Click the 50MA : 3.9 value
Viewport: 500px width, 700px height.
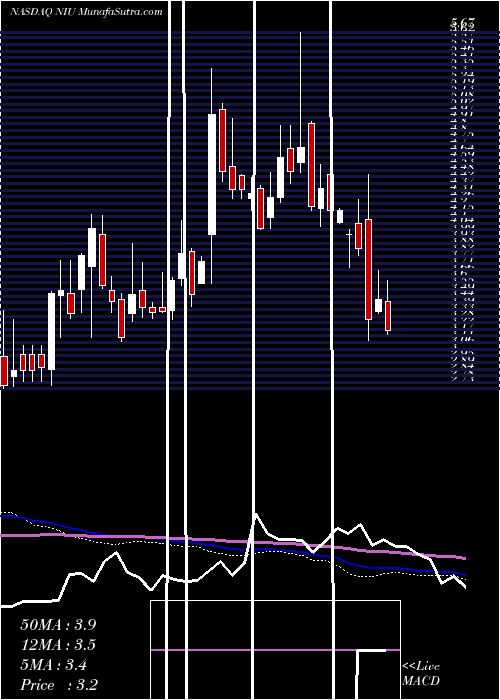coord(58,625)
